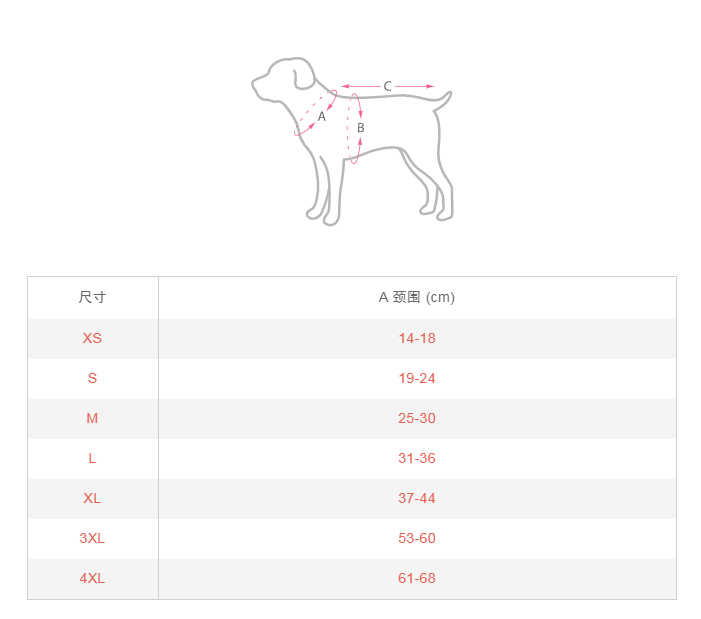
Task: Click the 61-68 neck measurement
Action: (417, 578)
